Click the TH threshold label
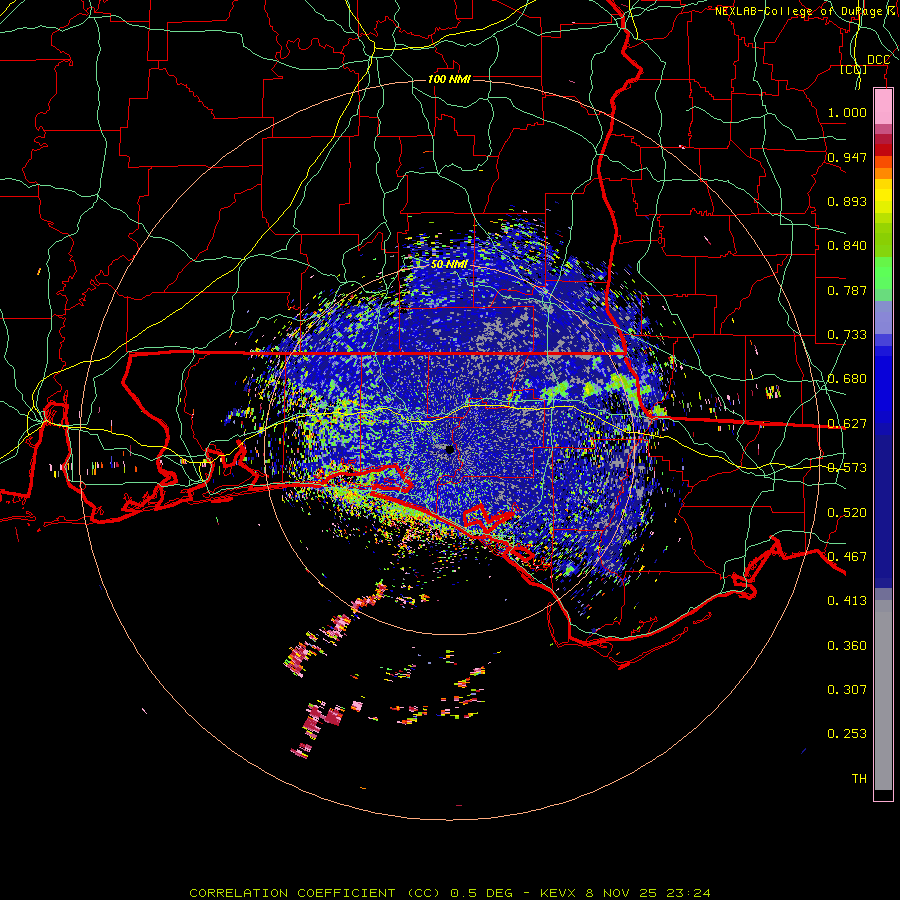The image size is (900, 900). click(859, 779)
